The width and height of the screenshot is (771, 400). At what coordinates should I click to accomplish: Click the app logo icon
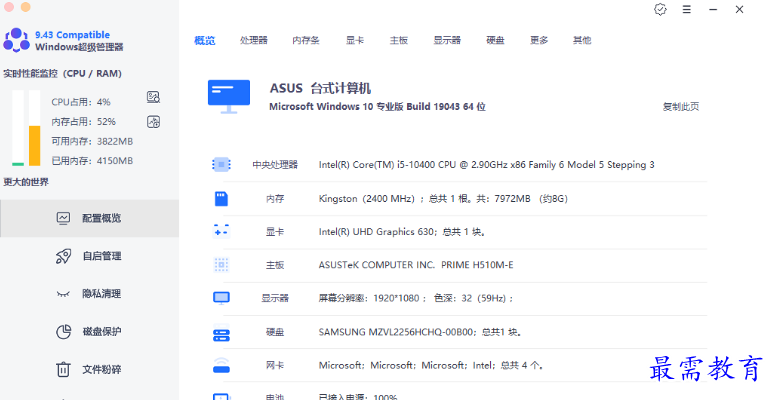[x=17, y=40]
